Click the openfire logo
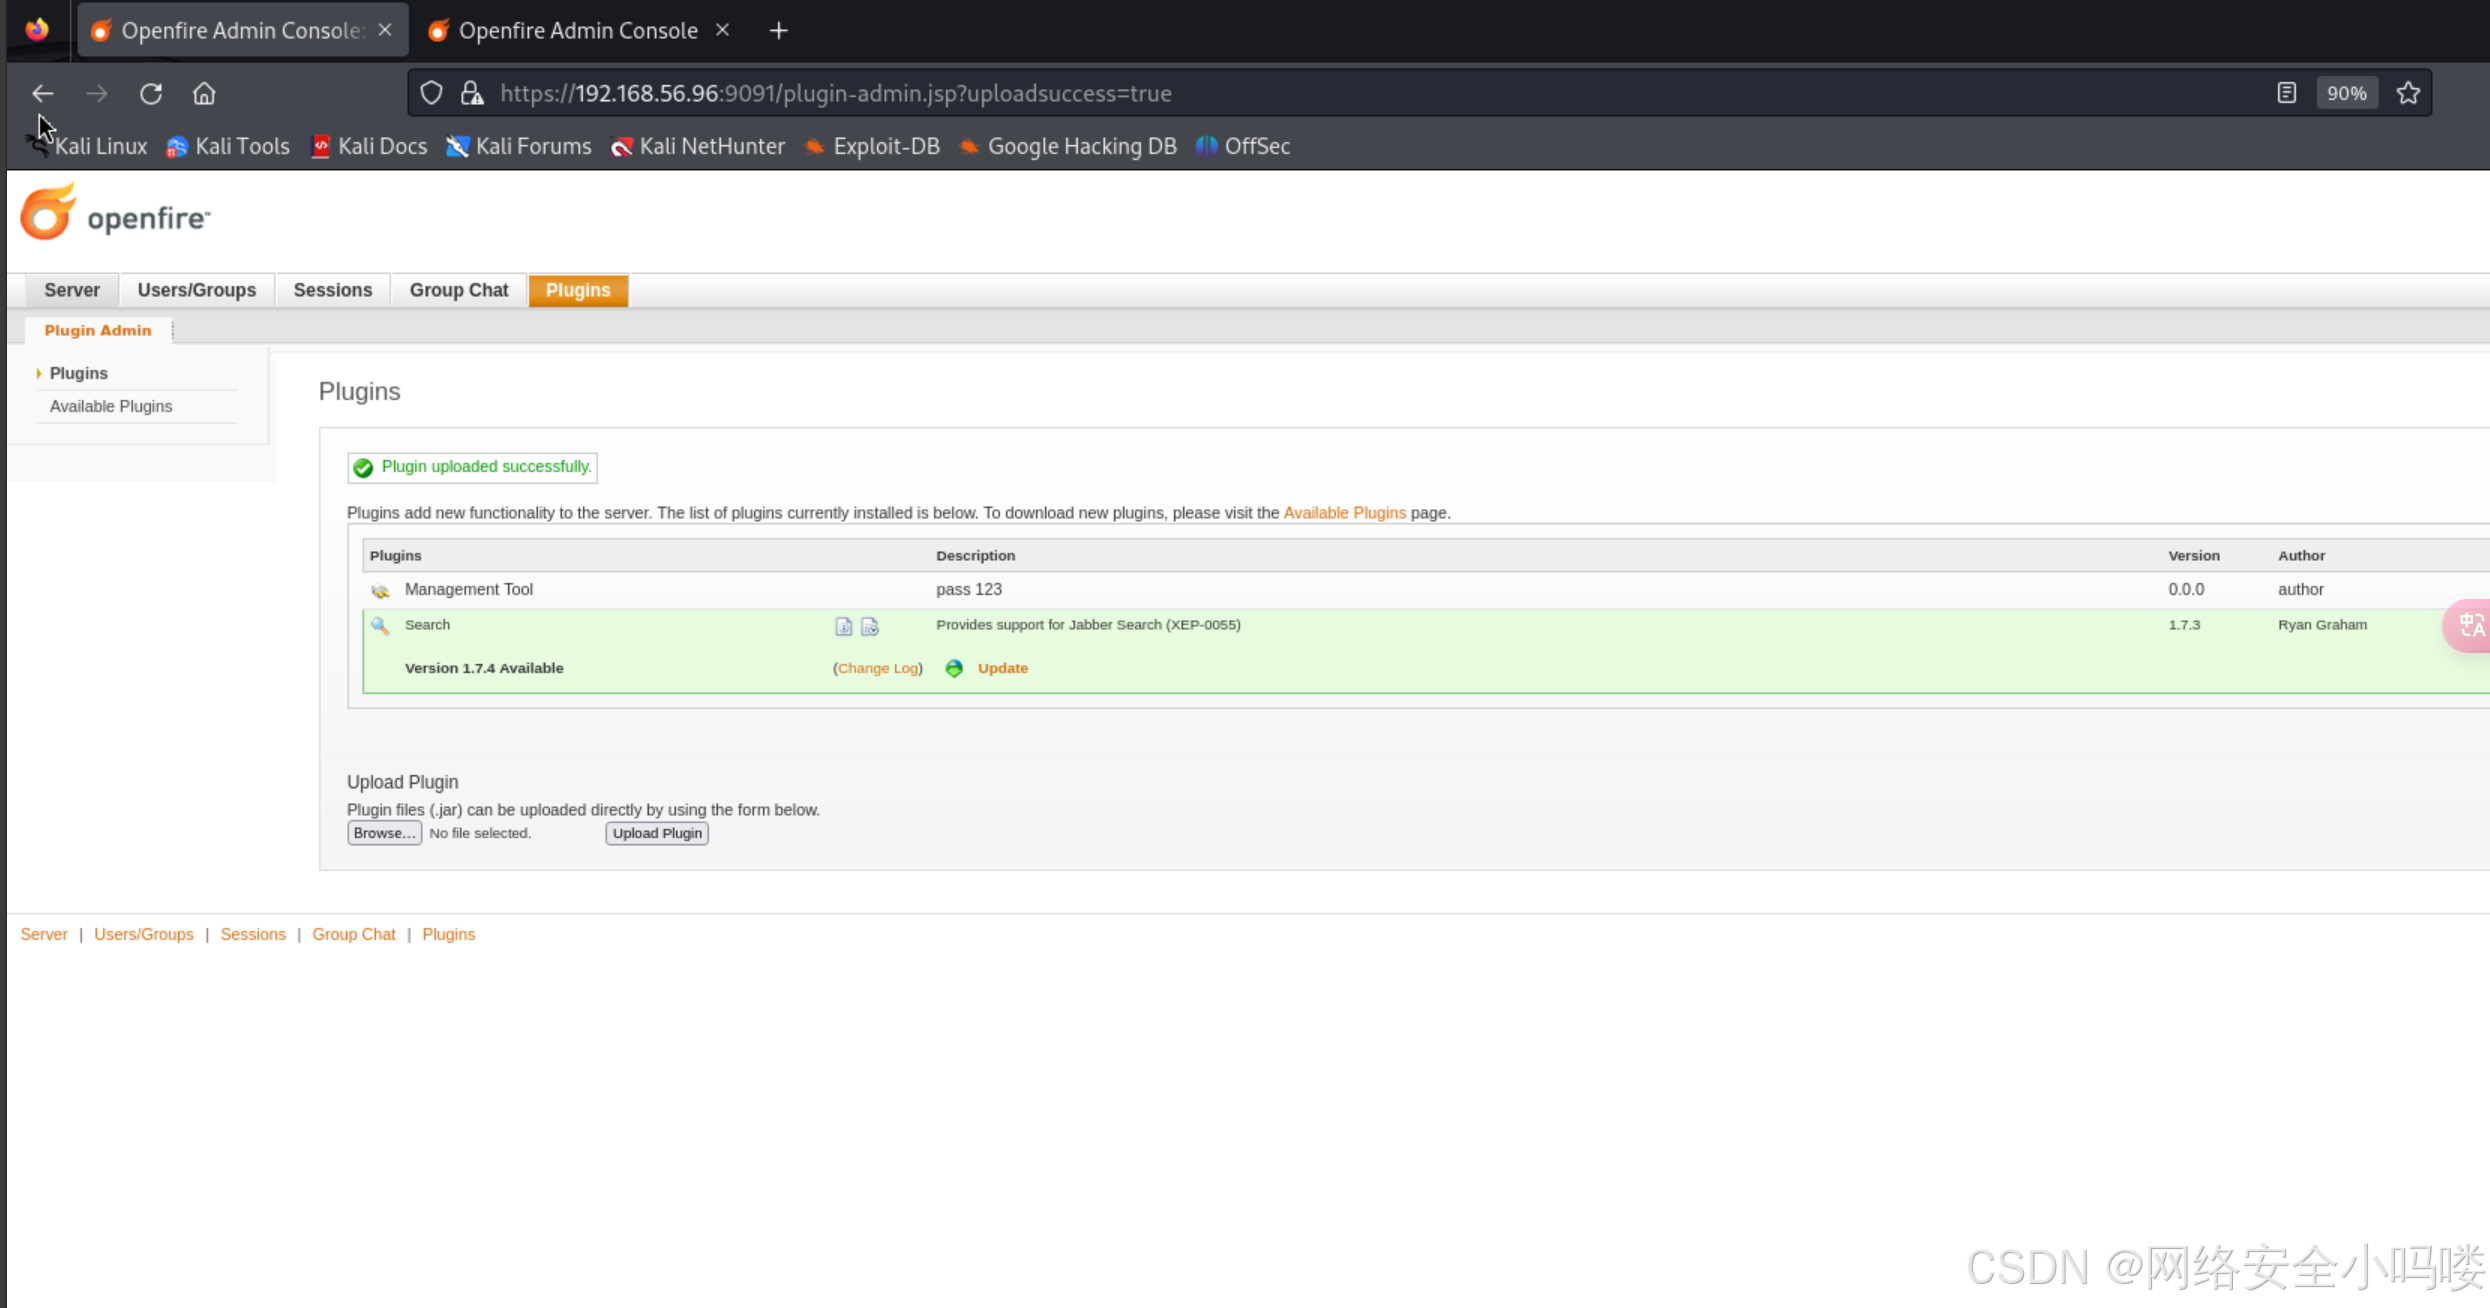 coord(115,214)
